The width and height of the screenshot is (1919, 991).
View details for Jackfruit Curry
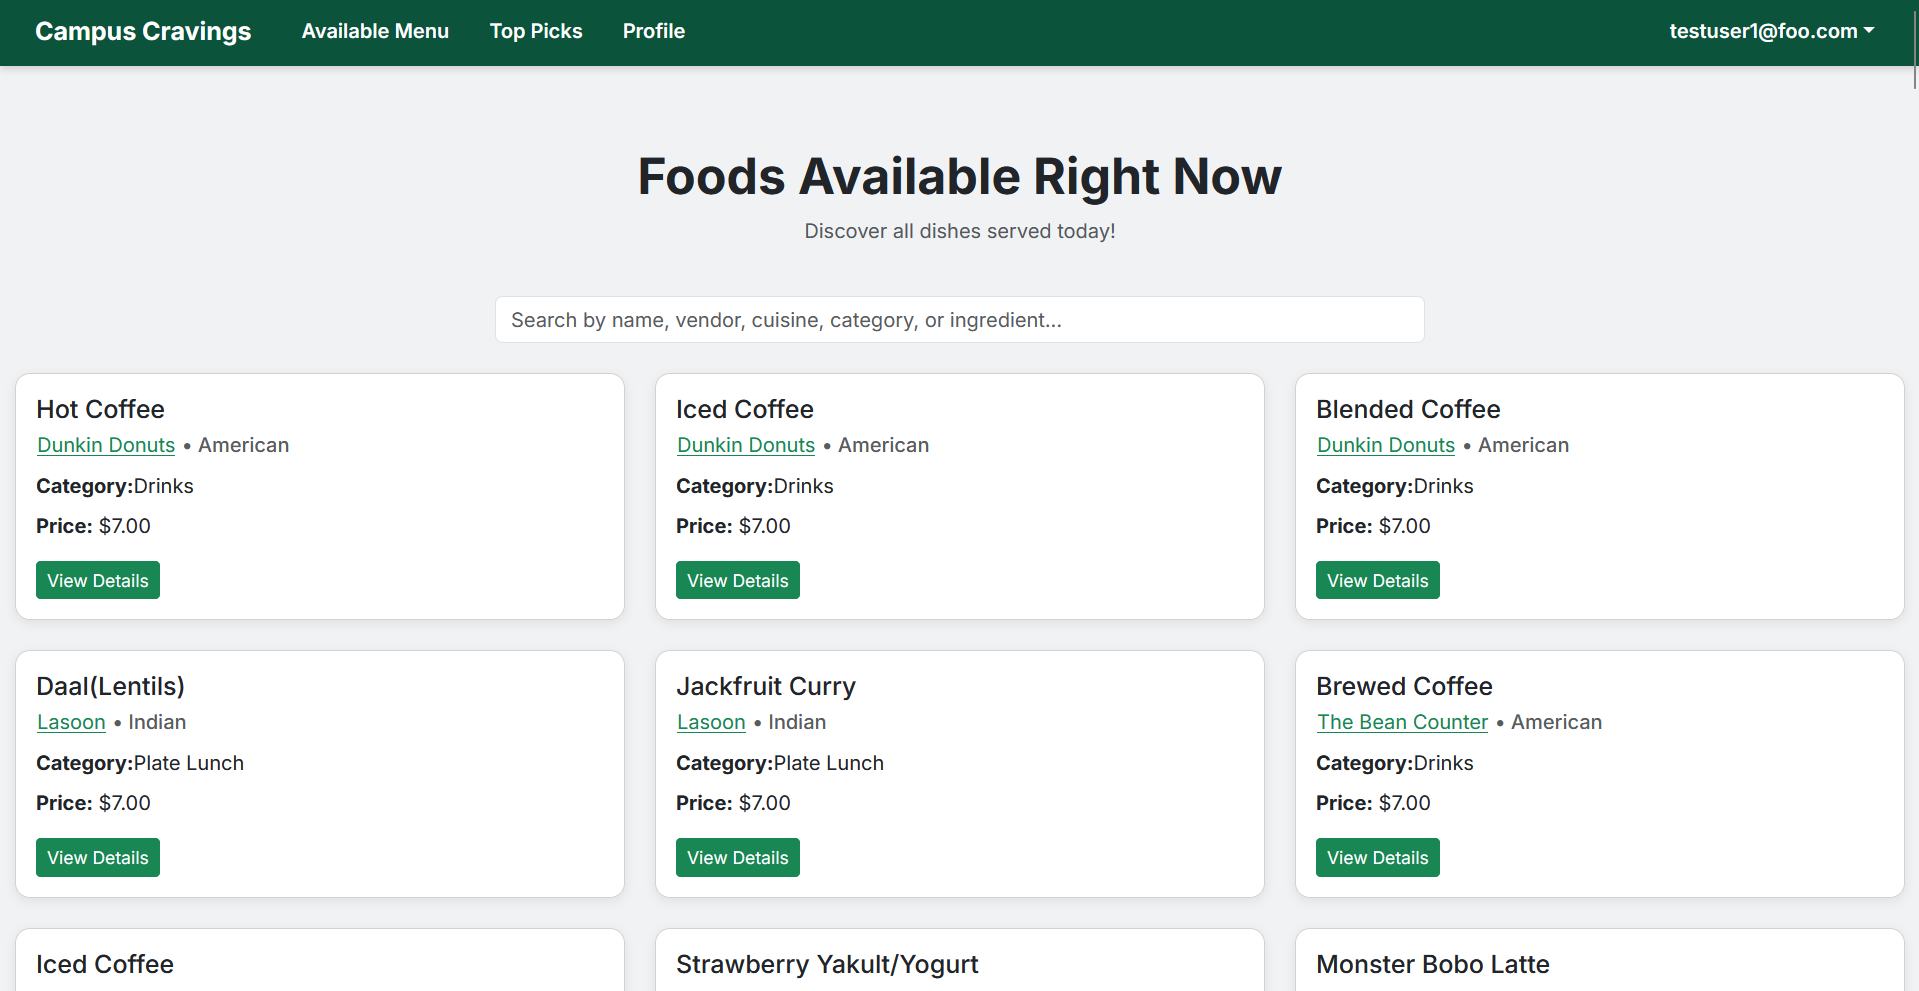[737, 858]
